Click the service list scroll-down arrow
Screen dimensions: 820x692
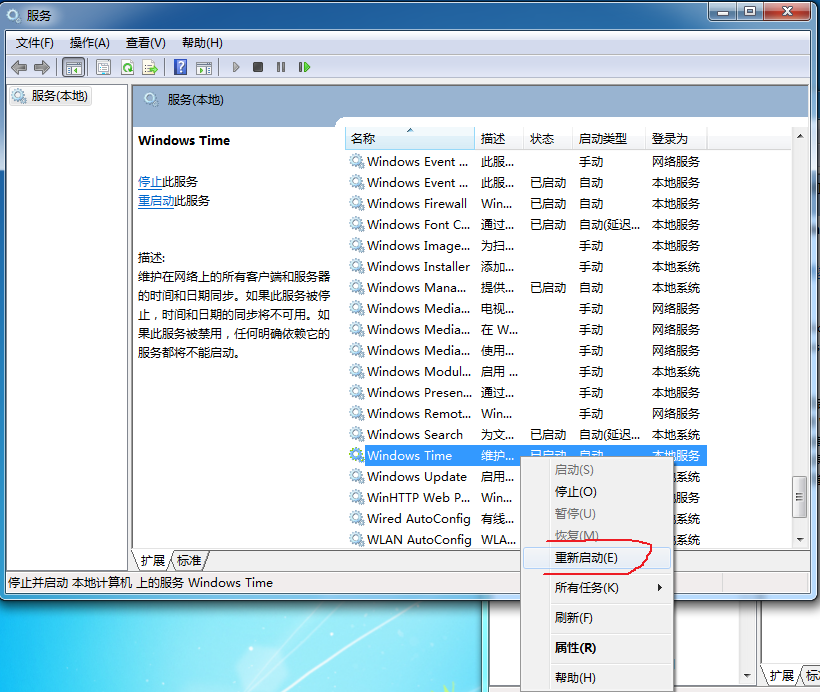tap(800, 539)
